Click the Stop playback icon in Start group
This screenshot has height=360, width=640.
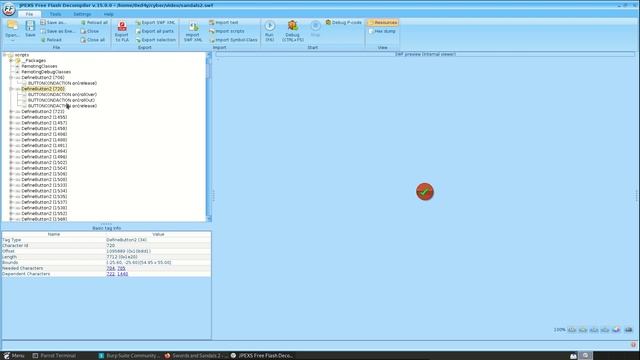pos(315,26)
